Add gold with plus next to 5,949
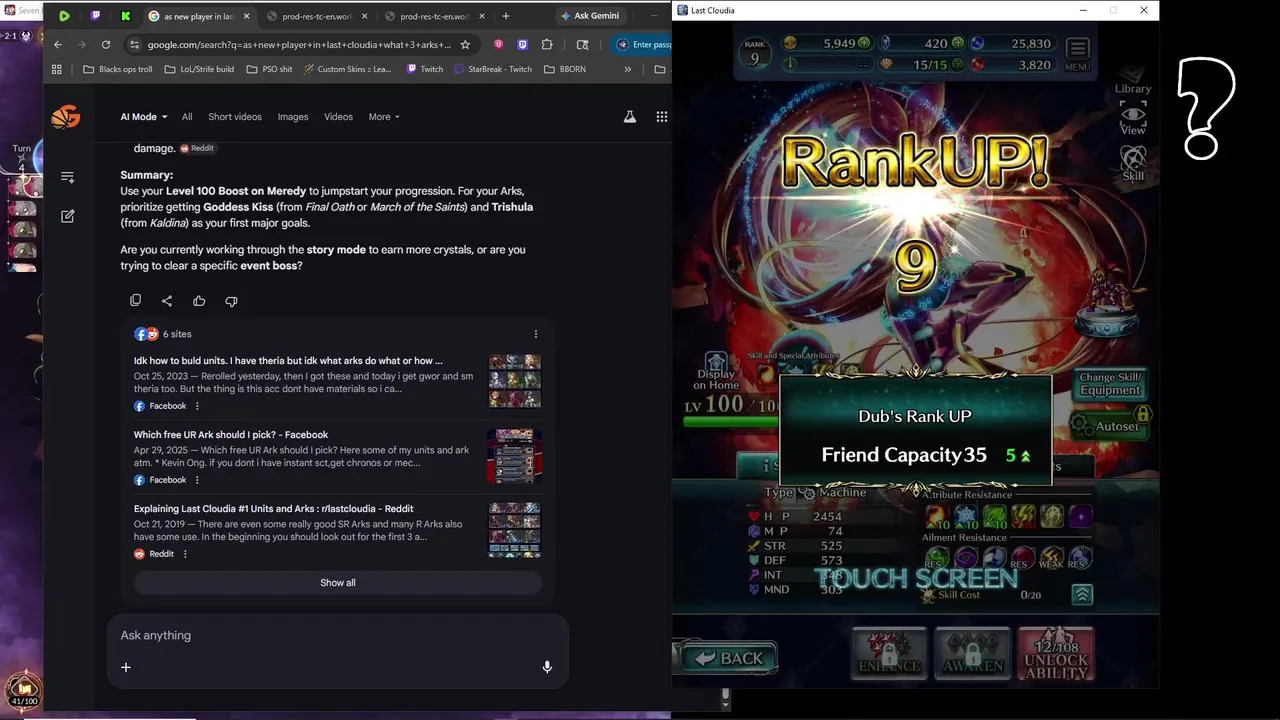Image resolution: width=1280 pixels, height=720 pixels. [864, 44]
